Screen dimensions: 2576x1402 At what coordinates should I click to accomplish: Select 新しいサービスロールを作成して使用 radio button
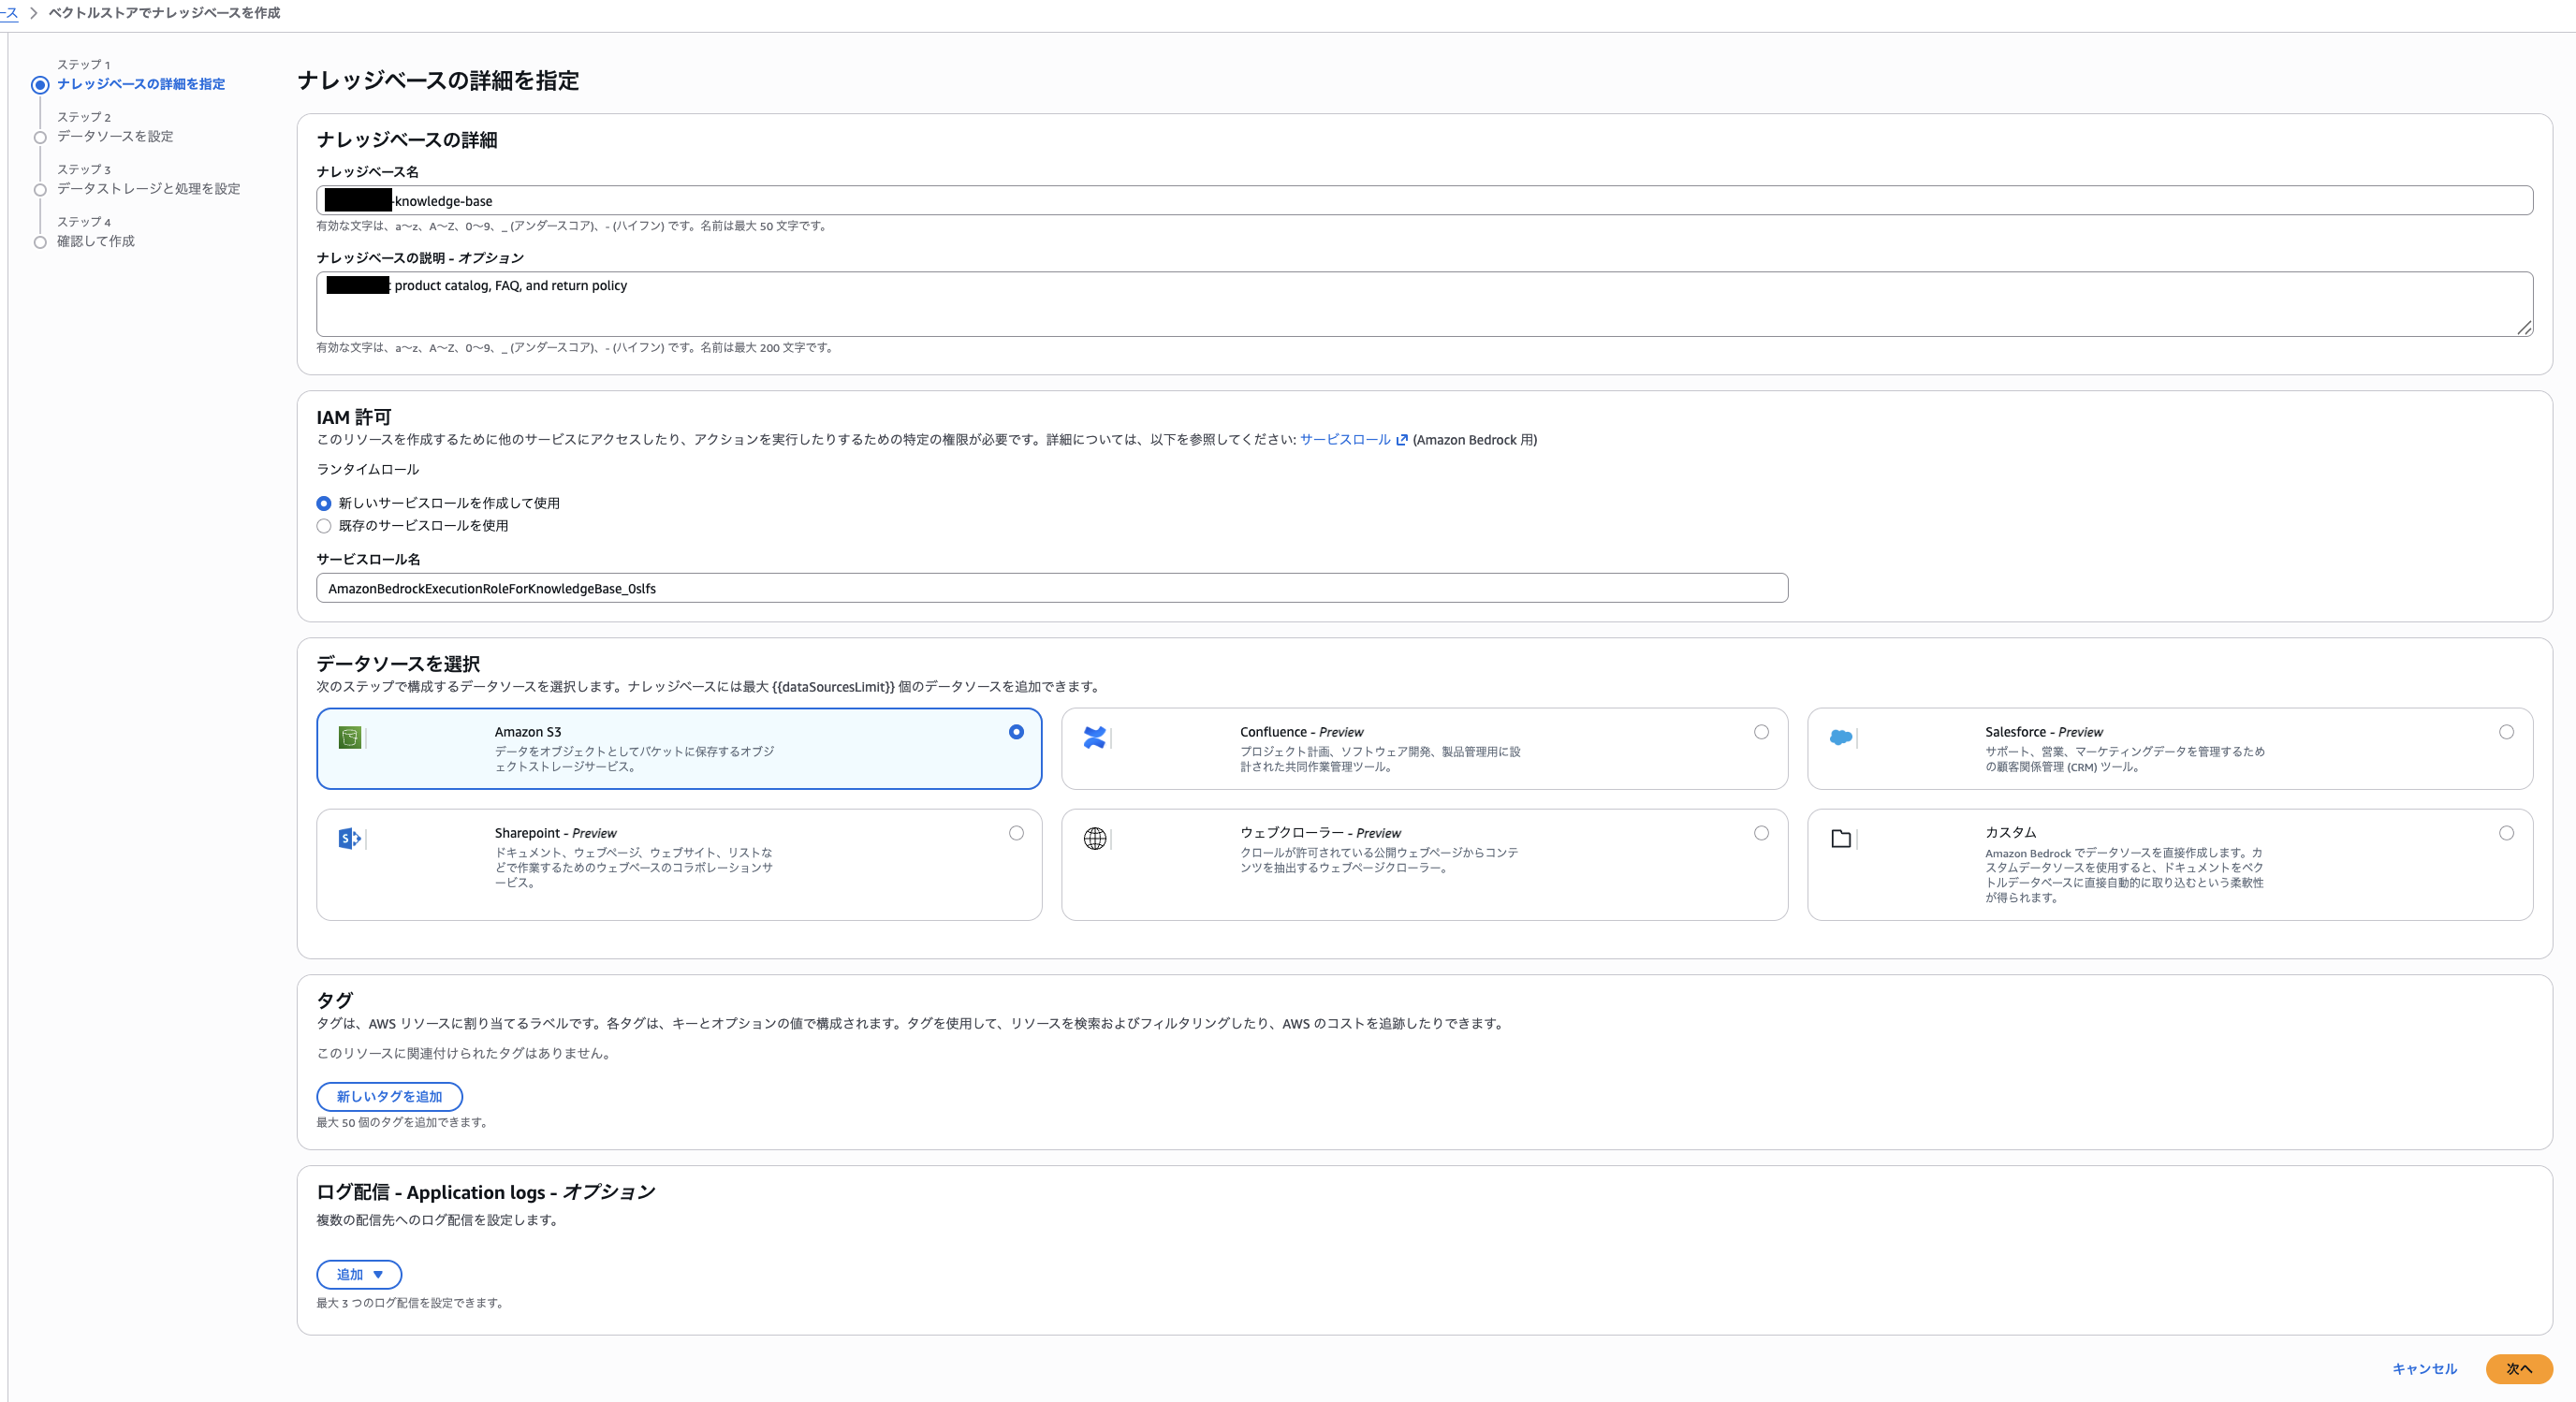(x=324, y=503)
